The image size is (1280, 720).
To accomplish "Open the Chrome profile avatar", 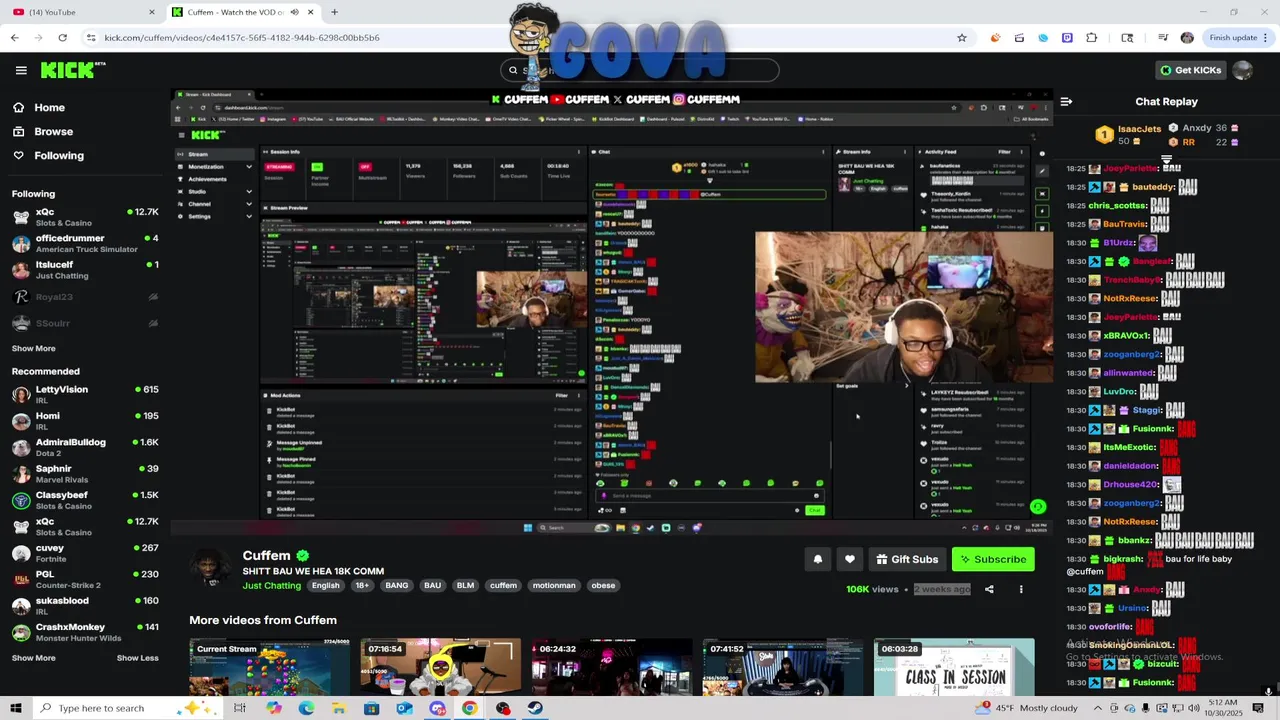I will click(1187, 38).
